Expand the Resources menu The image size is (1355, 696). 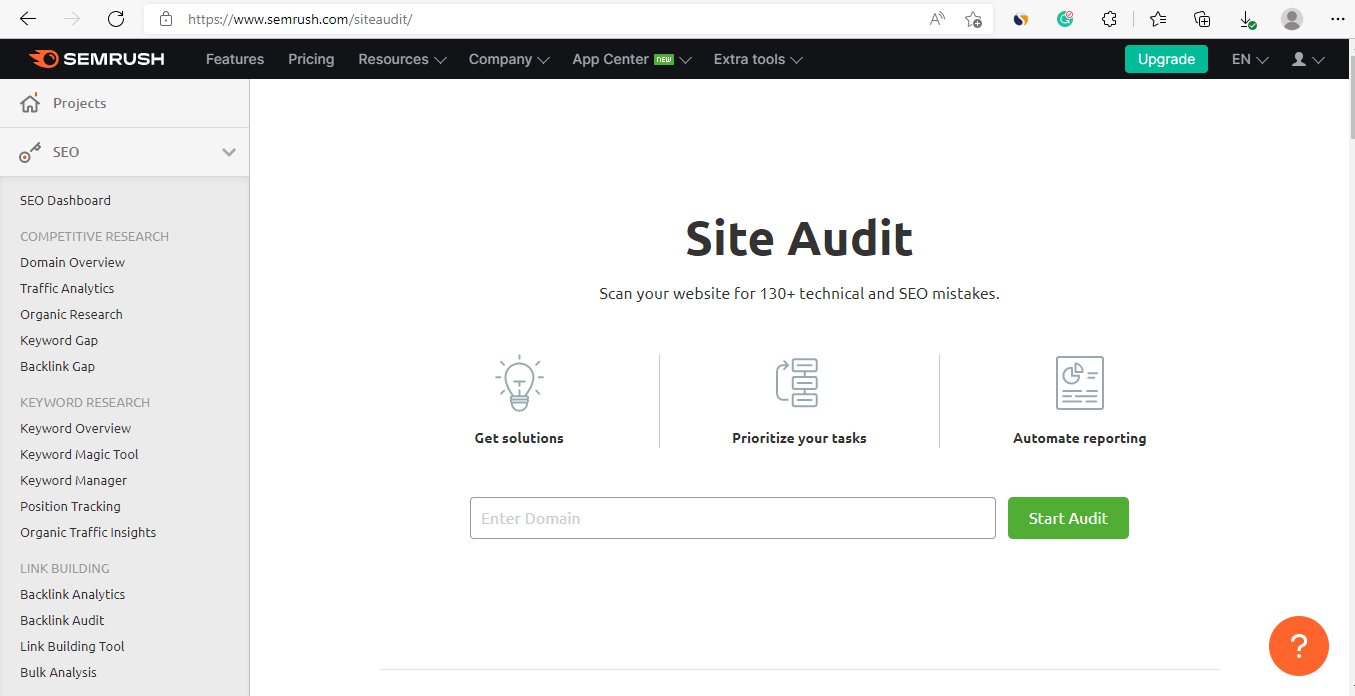(x=402, y=59)
